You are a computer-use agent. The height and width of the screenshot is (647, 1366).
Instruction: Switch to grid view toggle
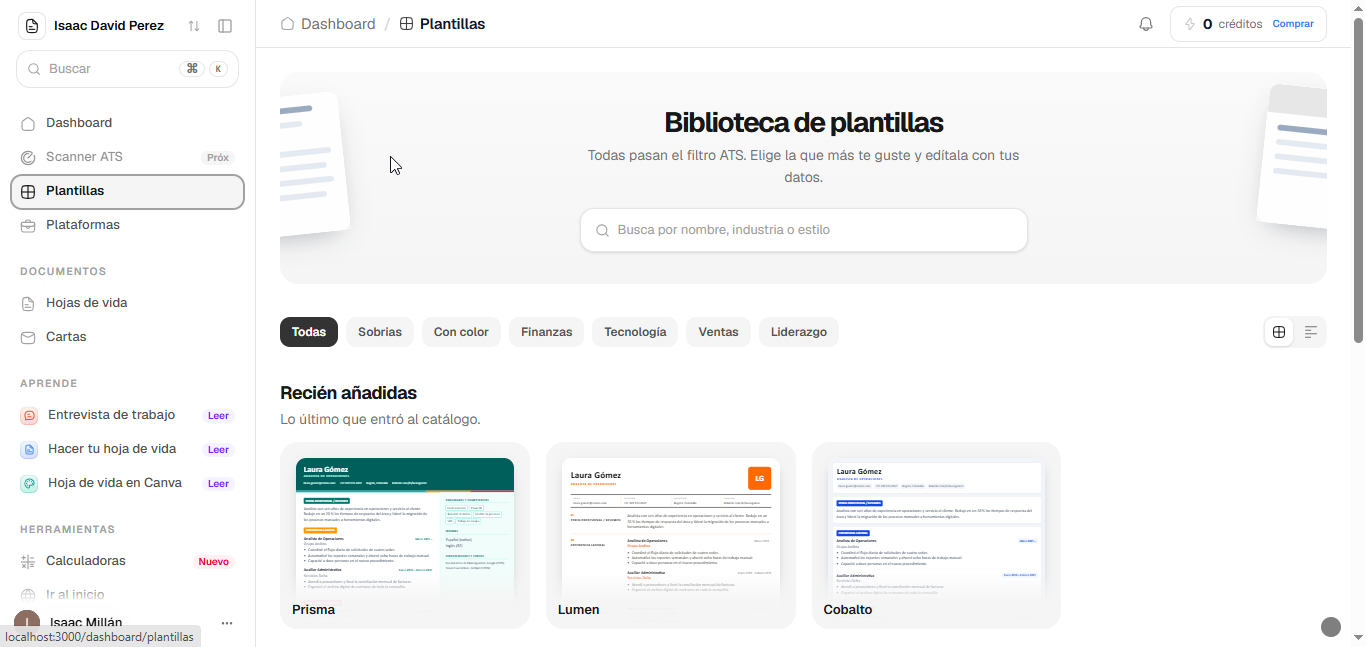tap(1279, 332)
